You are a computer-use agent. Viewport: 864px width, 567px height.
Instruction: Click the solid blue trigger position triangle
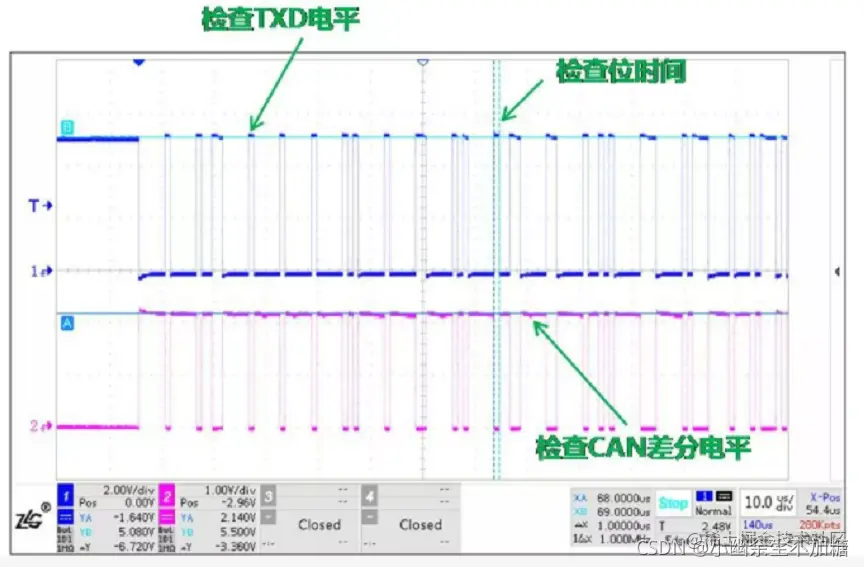(139, 63)
